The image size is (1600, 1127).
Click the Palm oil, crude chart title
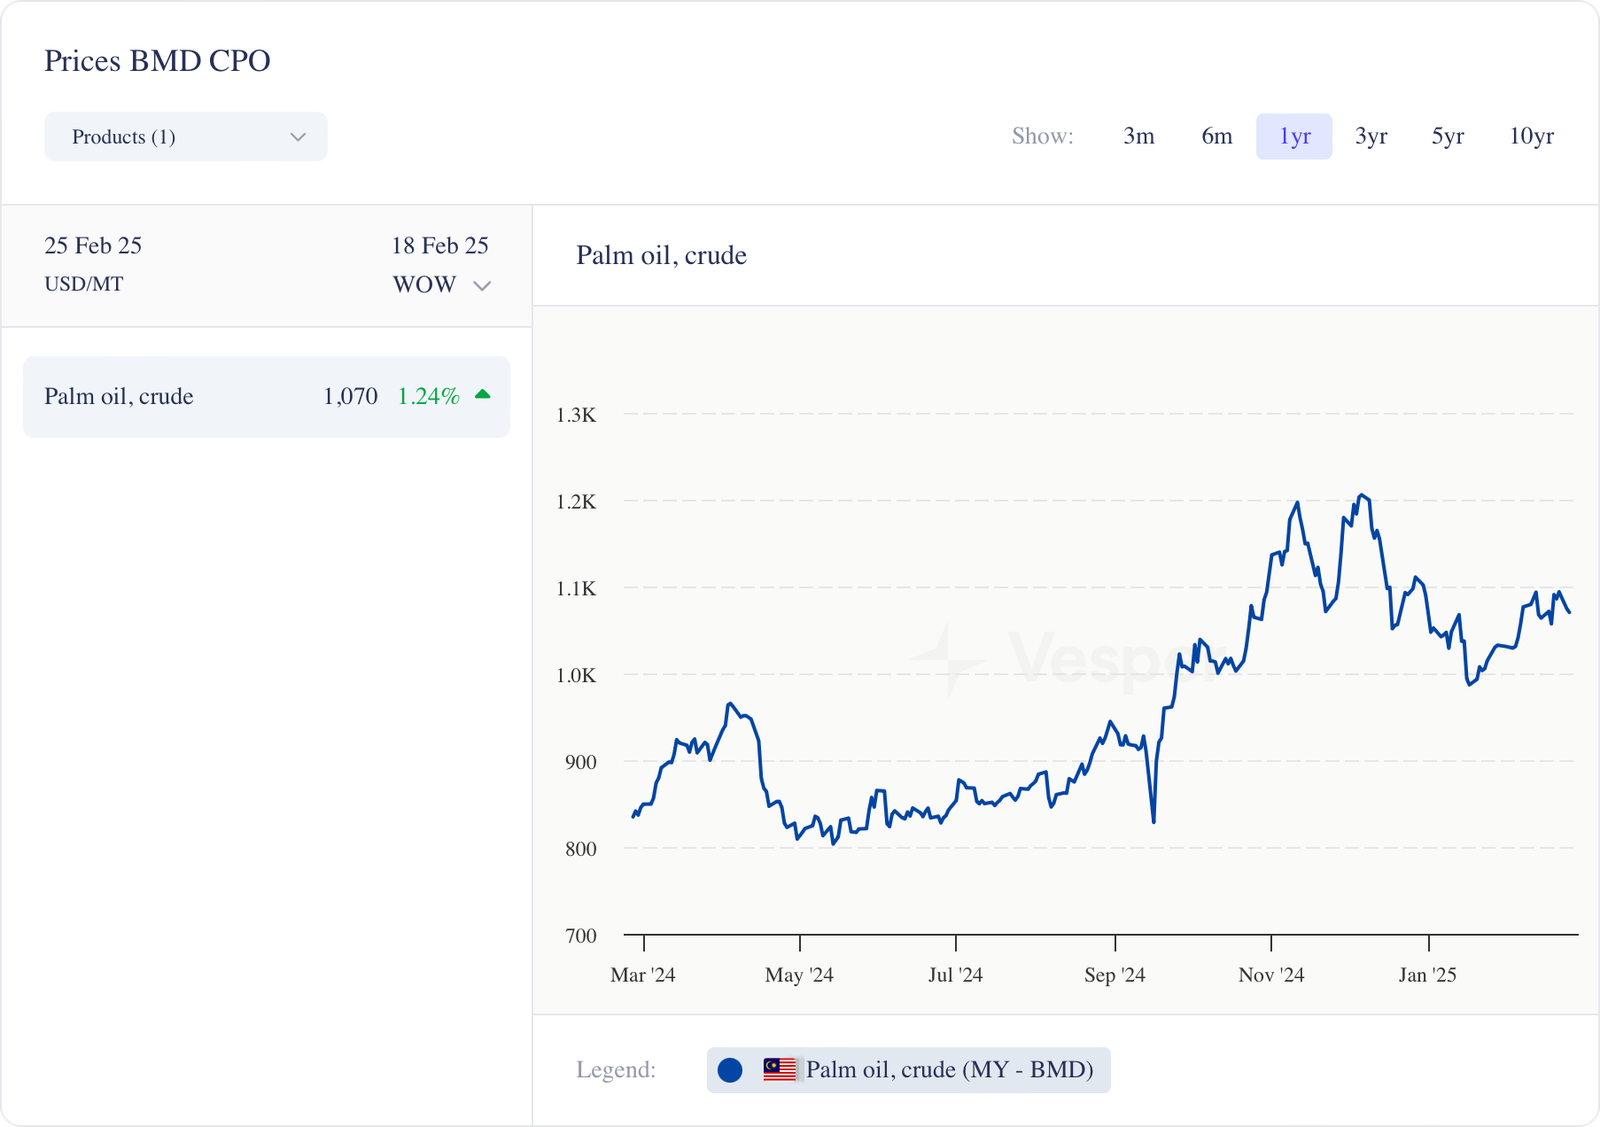tap(661, 256)
